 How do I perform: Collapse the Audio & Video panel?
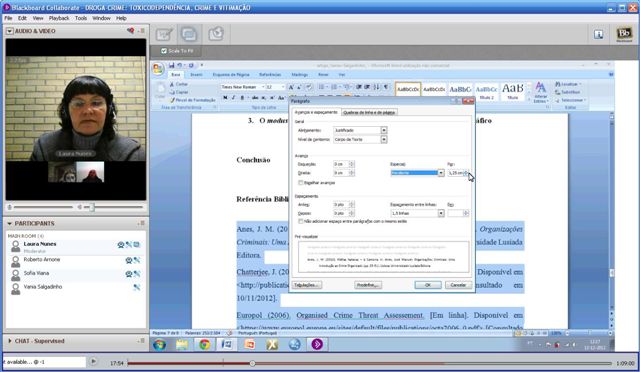[x=10, y=31]
